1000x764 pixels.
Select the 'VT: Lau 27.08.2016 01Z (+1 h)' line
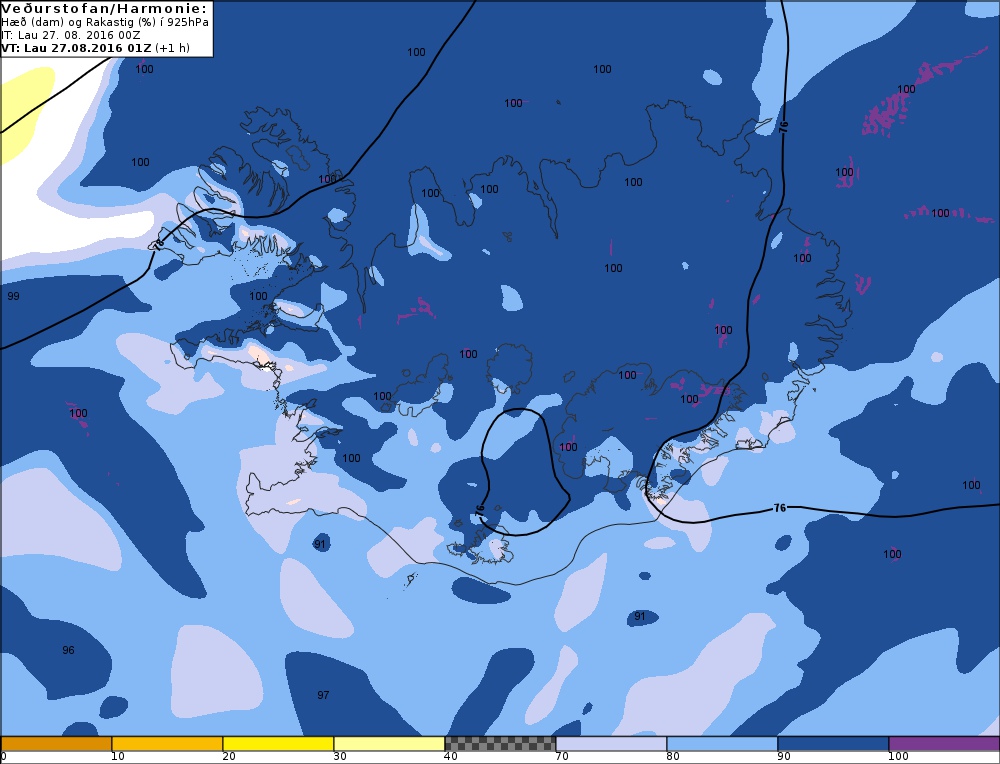(95, 48)
